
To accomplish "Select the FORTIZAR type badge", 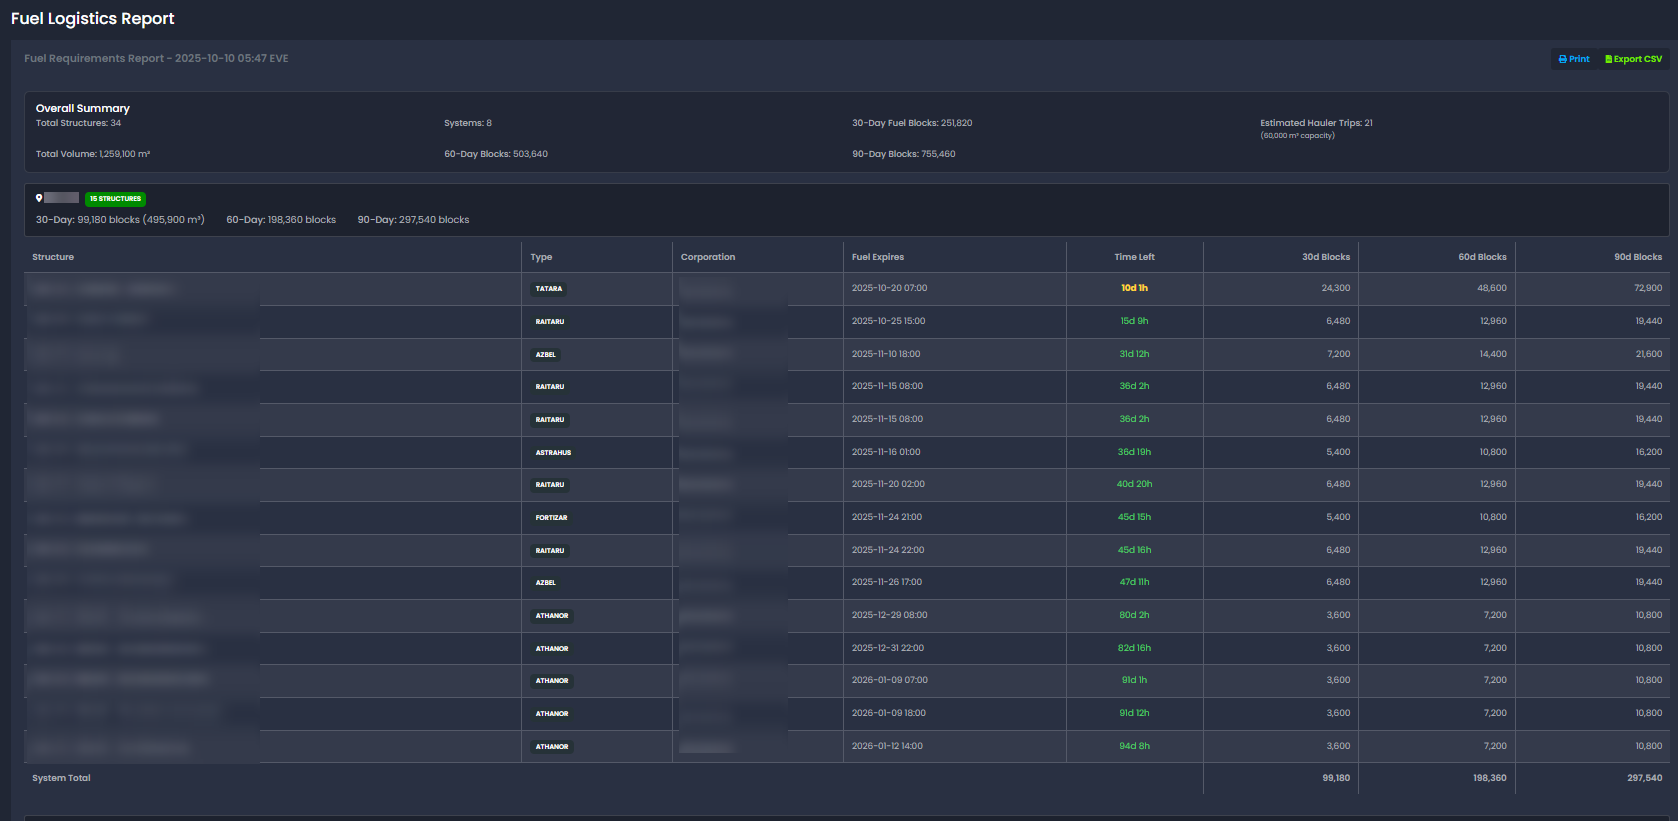I will tap(551, 518).
